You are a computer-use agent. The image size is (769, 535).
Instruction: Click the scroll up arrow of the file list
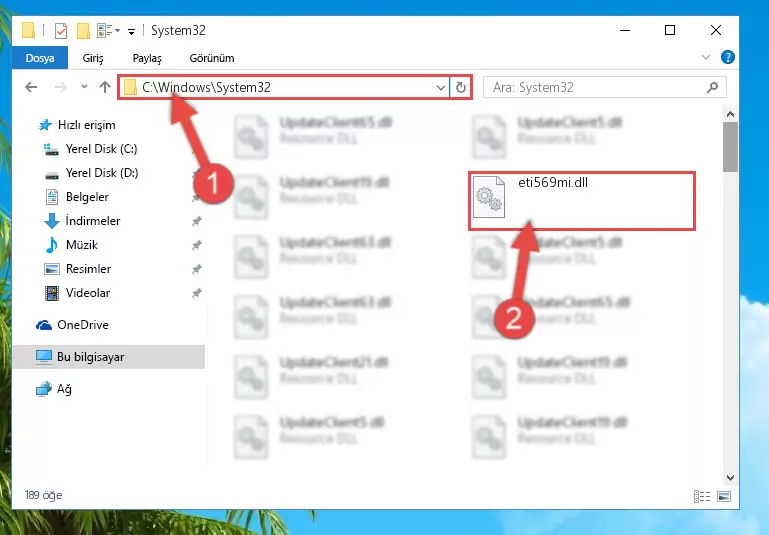point(730,114)
